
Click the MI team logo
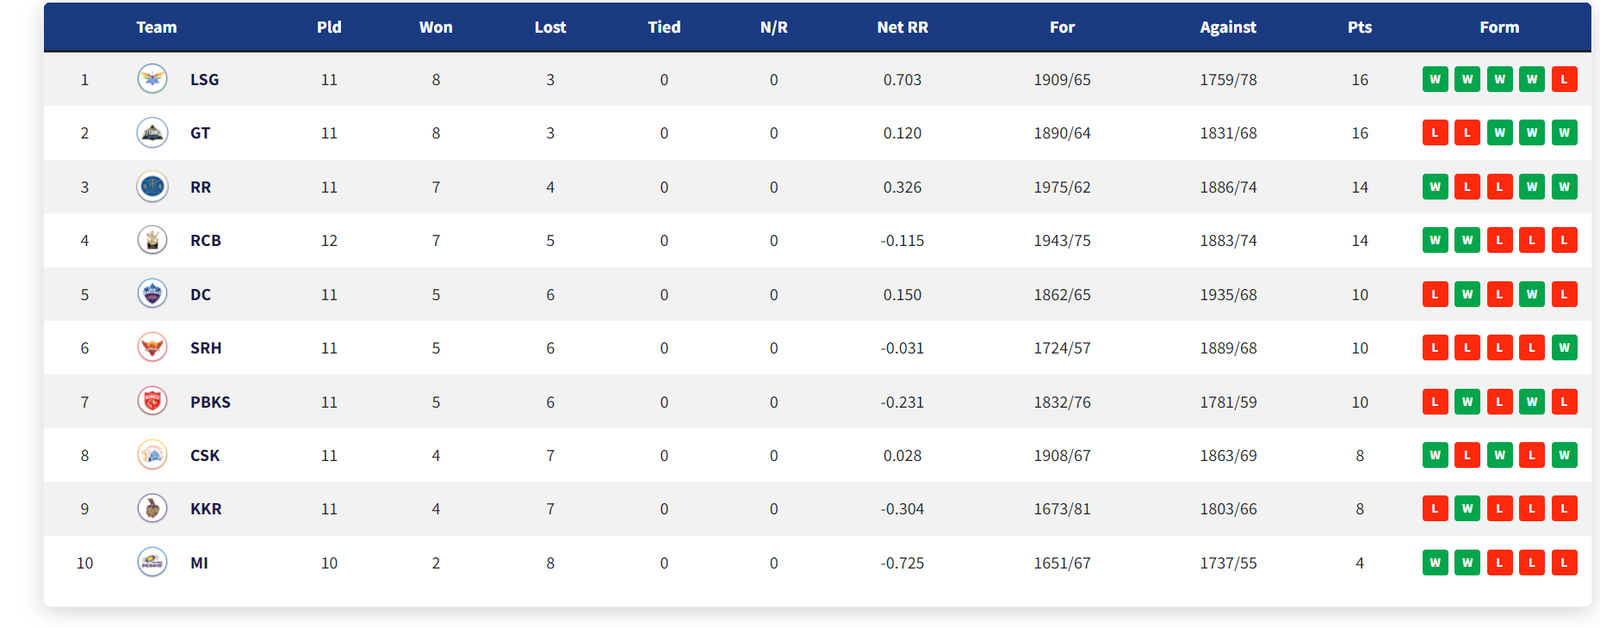(152, 562)
